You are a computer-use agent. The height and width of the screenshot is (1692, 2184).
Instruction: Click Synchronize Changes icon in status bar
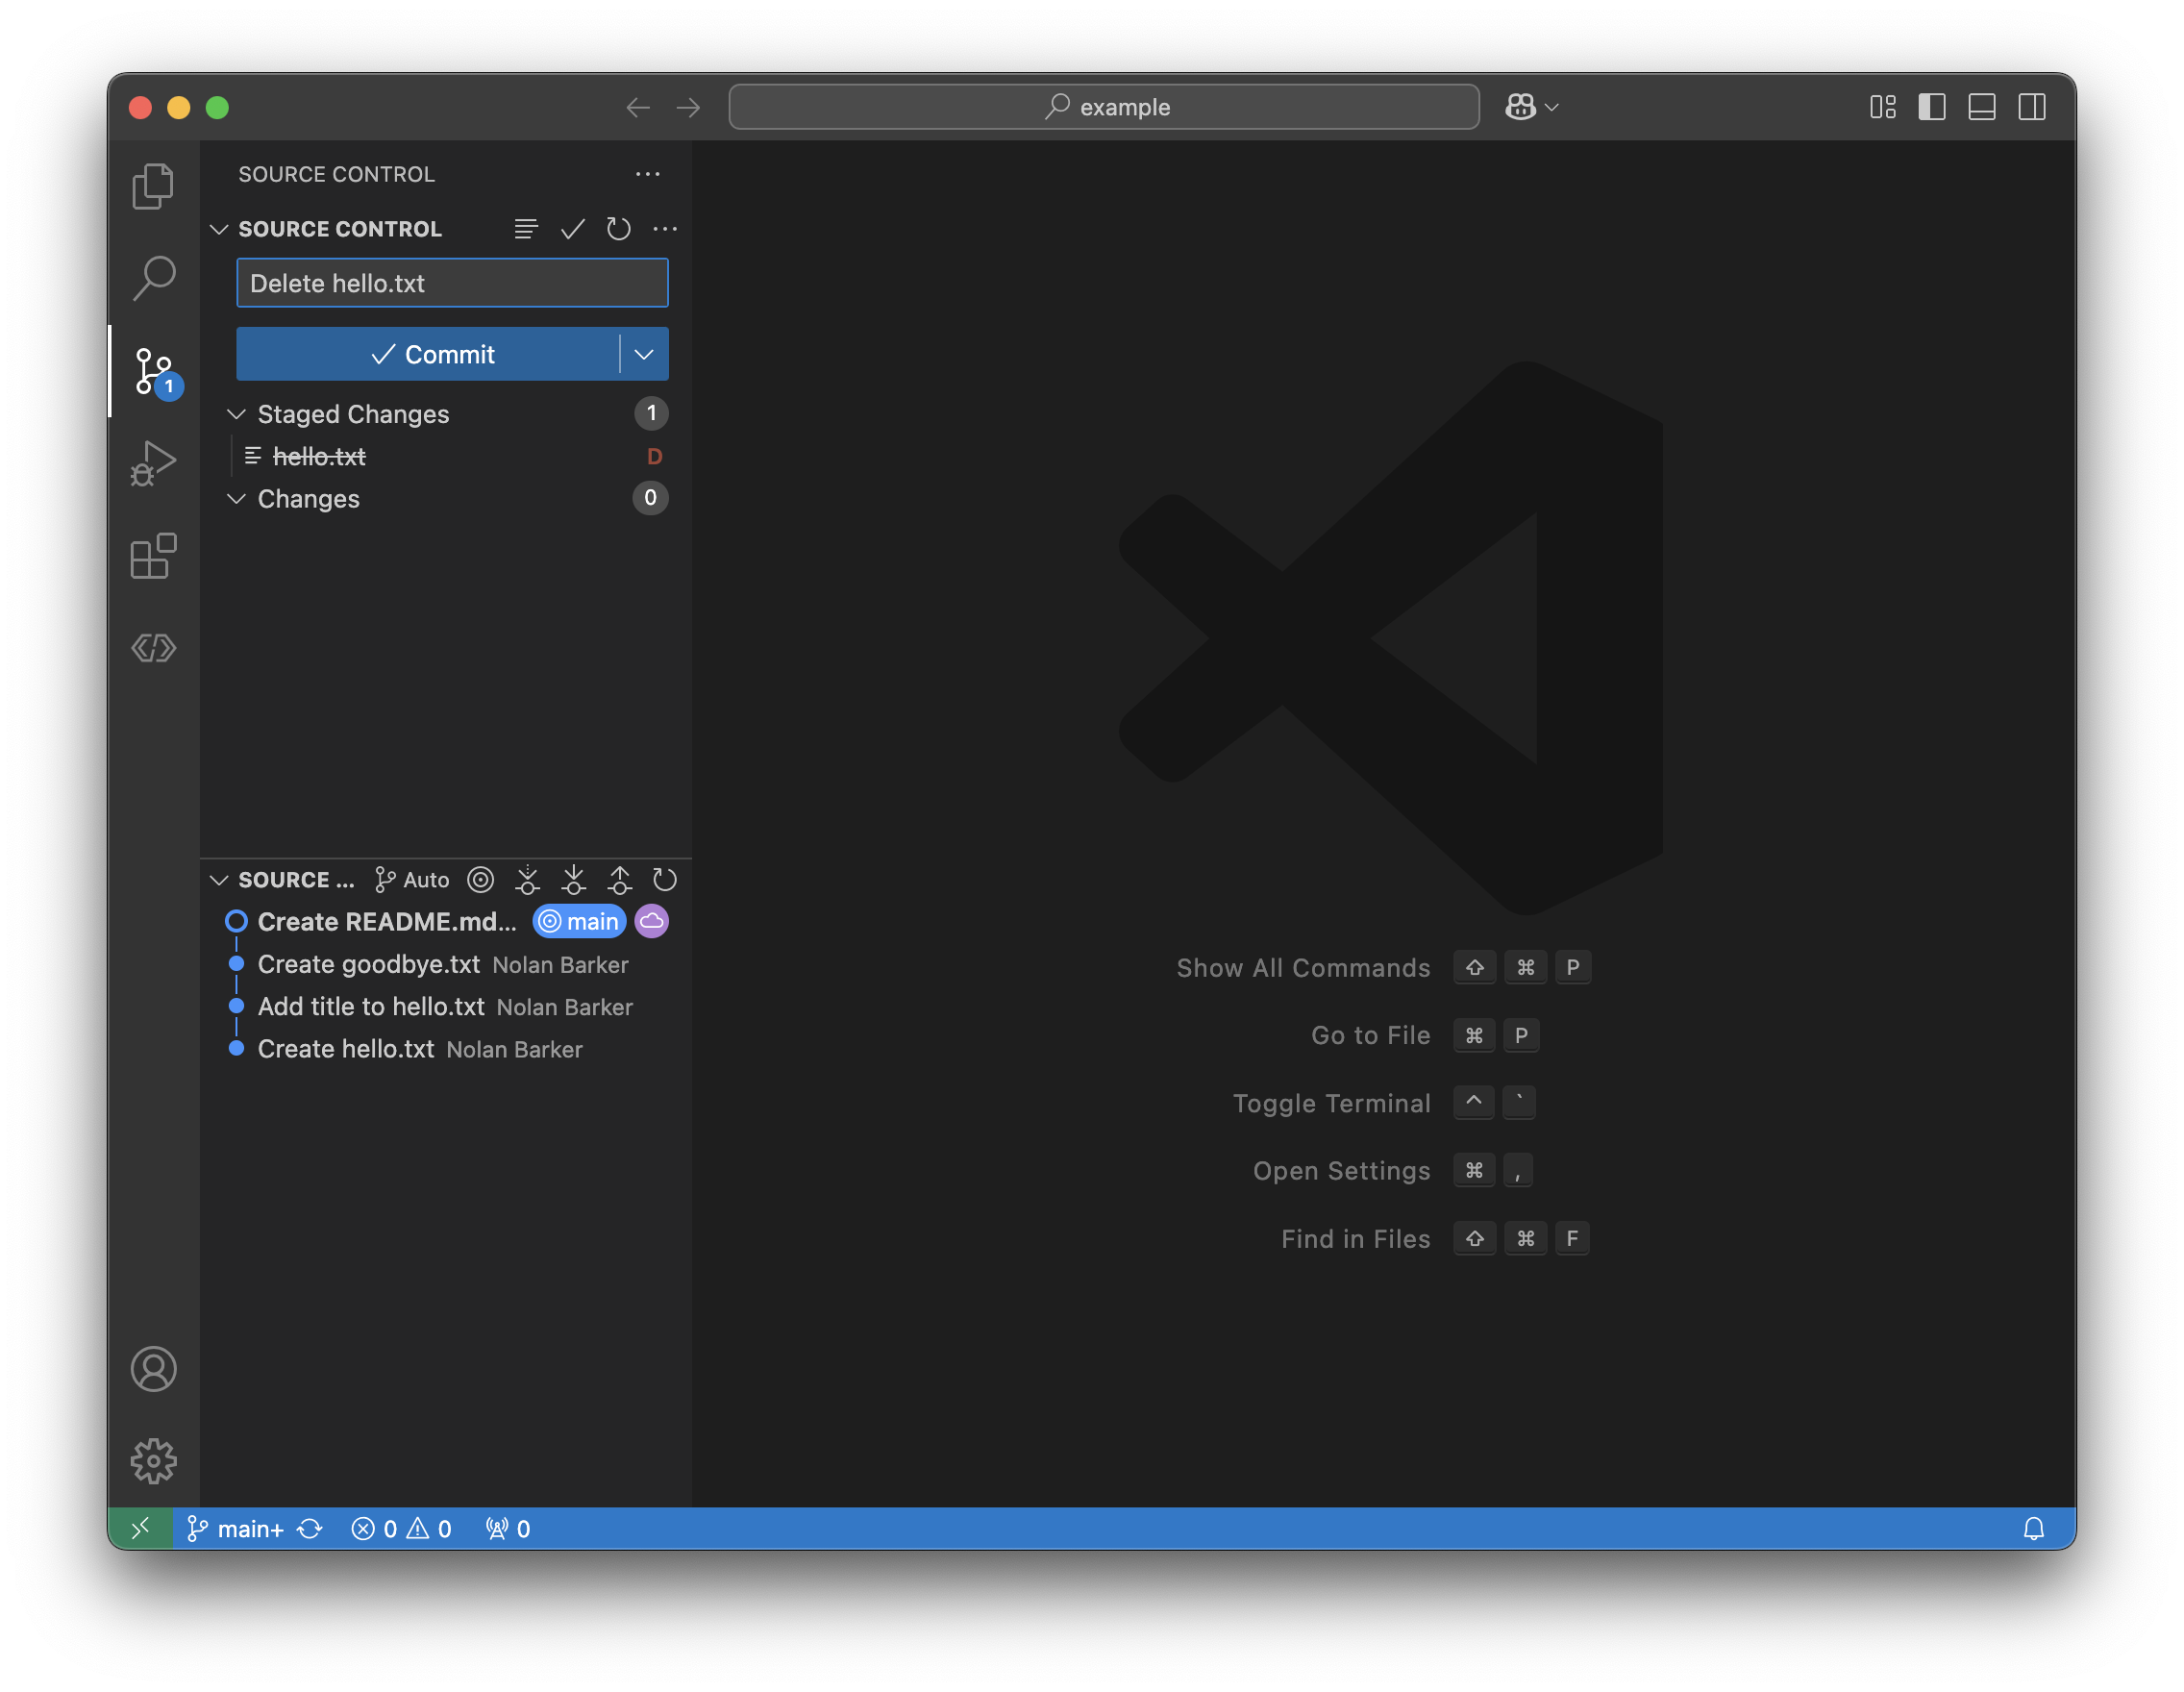tap(310, 1529)
